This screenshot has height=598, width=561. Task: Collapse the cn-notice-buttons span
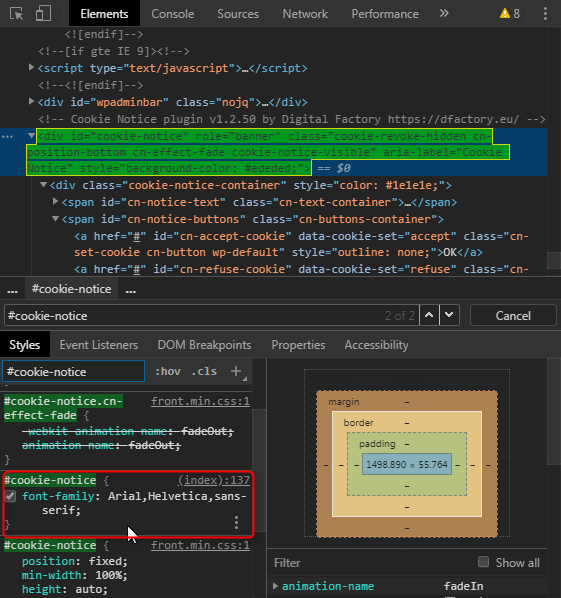pyautogui.click(x=55, y=219)
